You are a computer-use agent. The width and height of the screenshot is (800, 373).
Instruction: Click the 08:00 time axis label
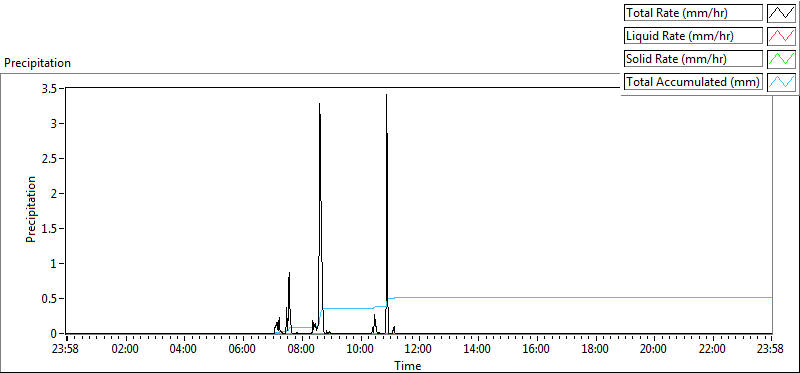click(x=302, y=349)
